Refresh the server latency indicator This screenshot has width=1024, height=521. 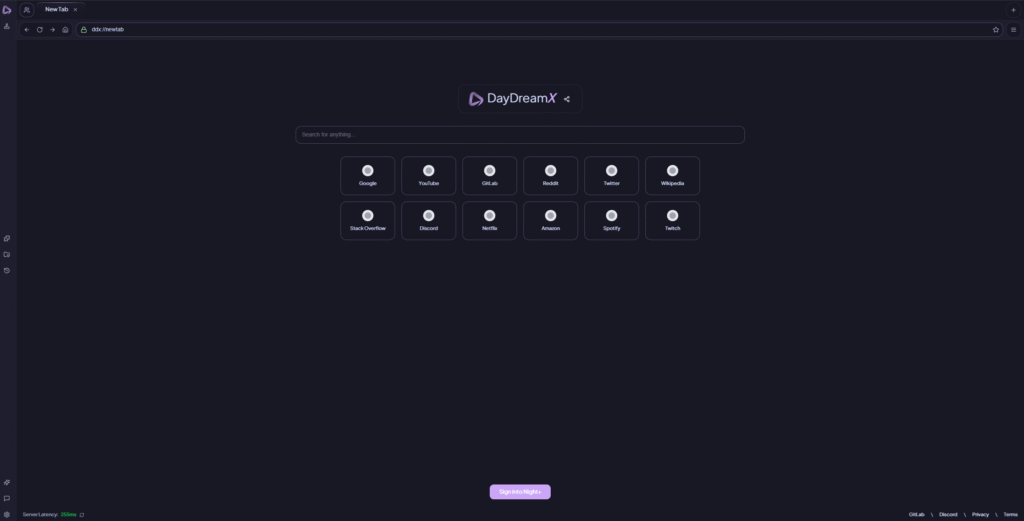(82, 515)
